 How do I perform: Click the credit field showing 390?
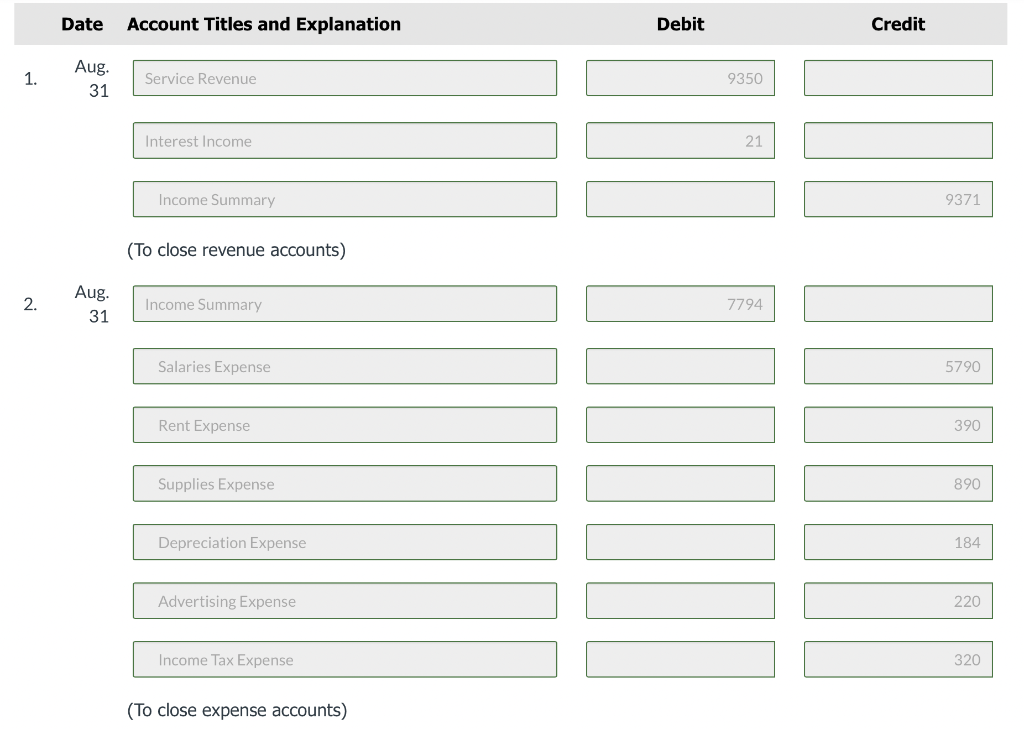(898, 426)
